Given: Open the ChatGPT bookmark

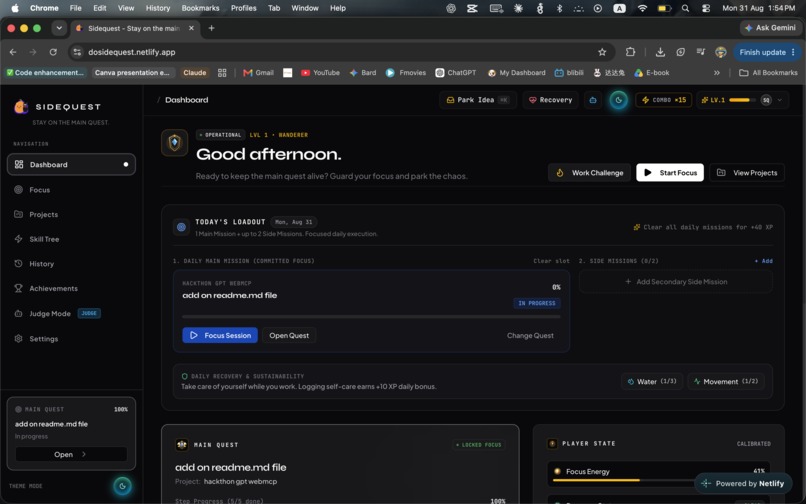Looking at the screenshot, I should click(x=455, y=73).
